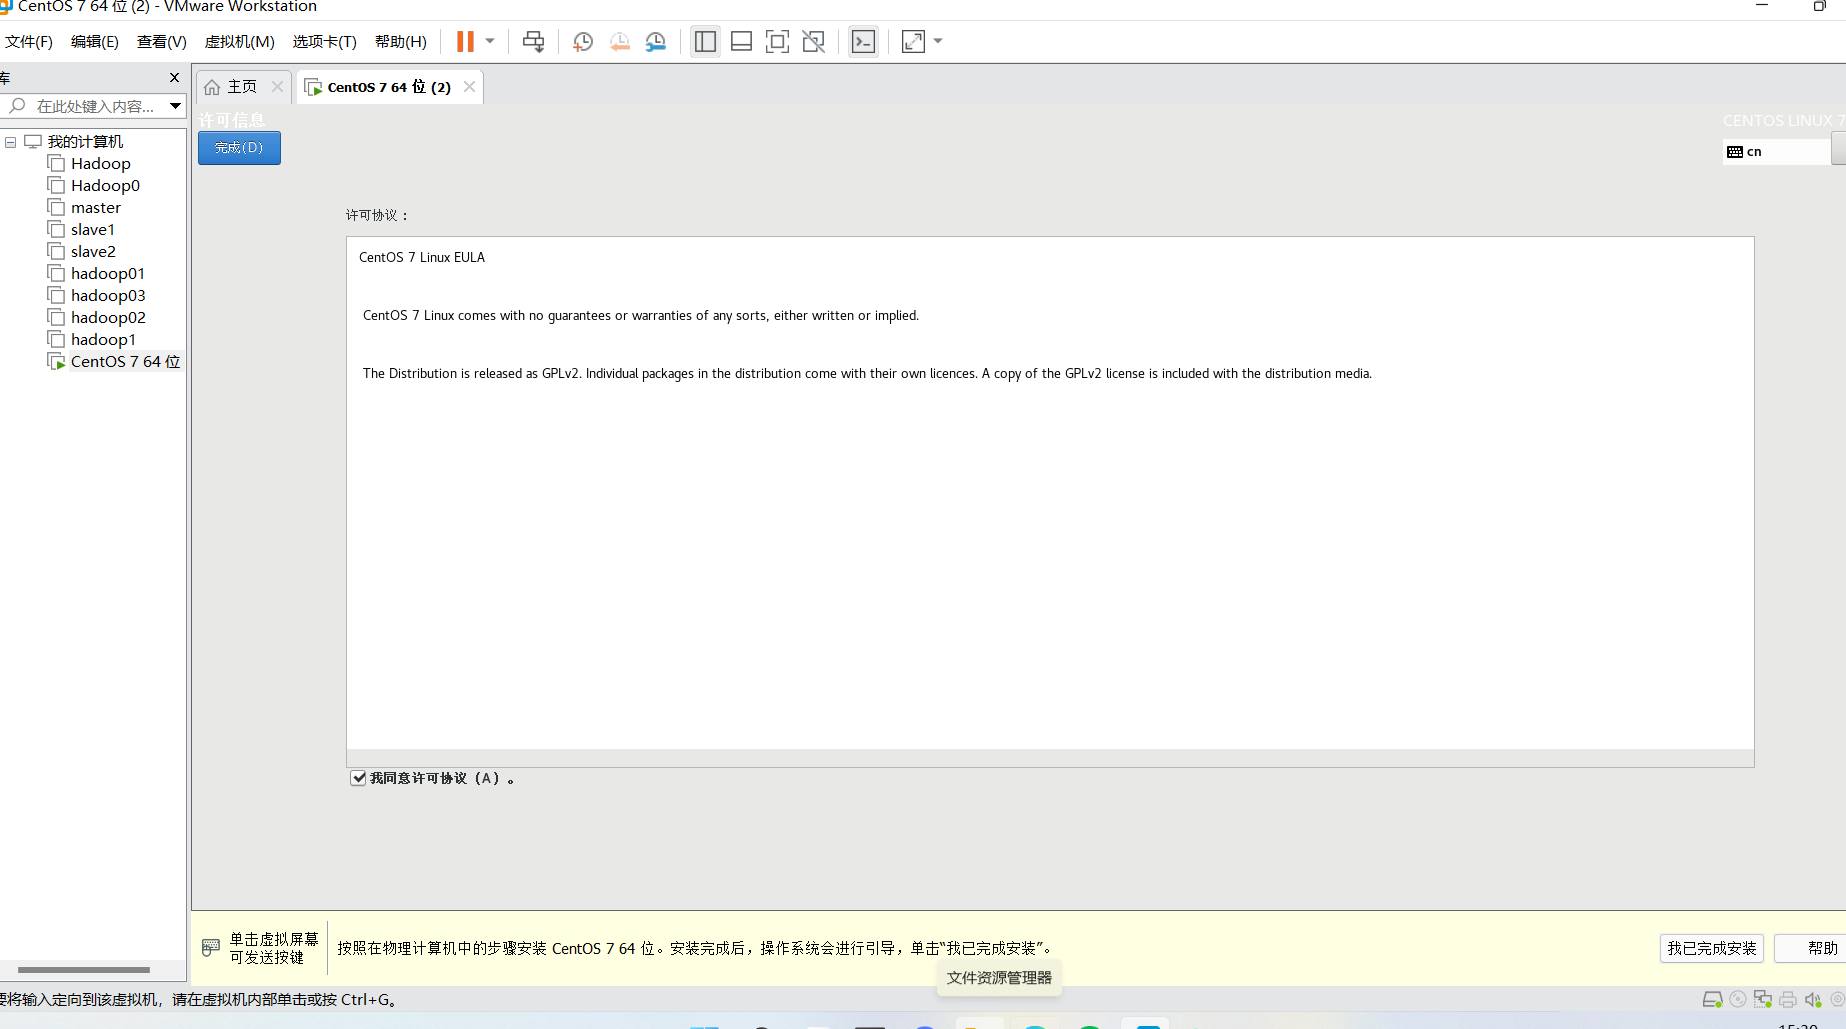Screen dimensions: 1846x1029
Task: Open the library search filter dropdown
Action: pyautogui.click(x=176, y=106)
